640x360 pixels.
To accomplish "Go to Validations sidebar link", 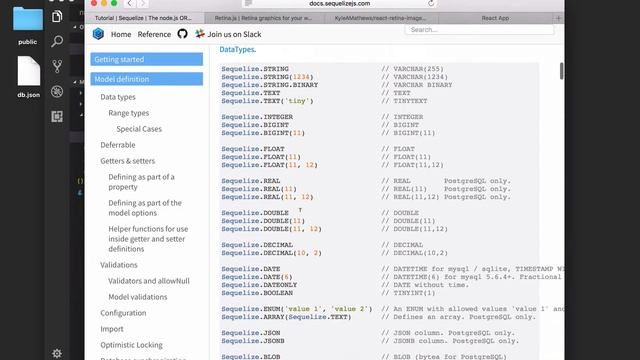I will point(119,264).
